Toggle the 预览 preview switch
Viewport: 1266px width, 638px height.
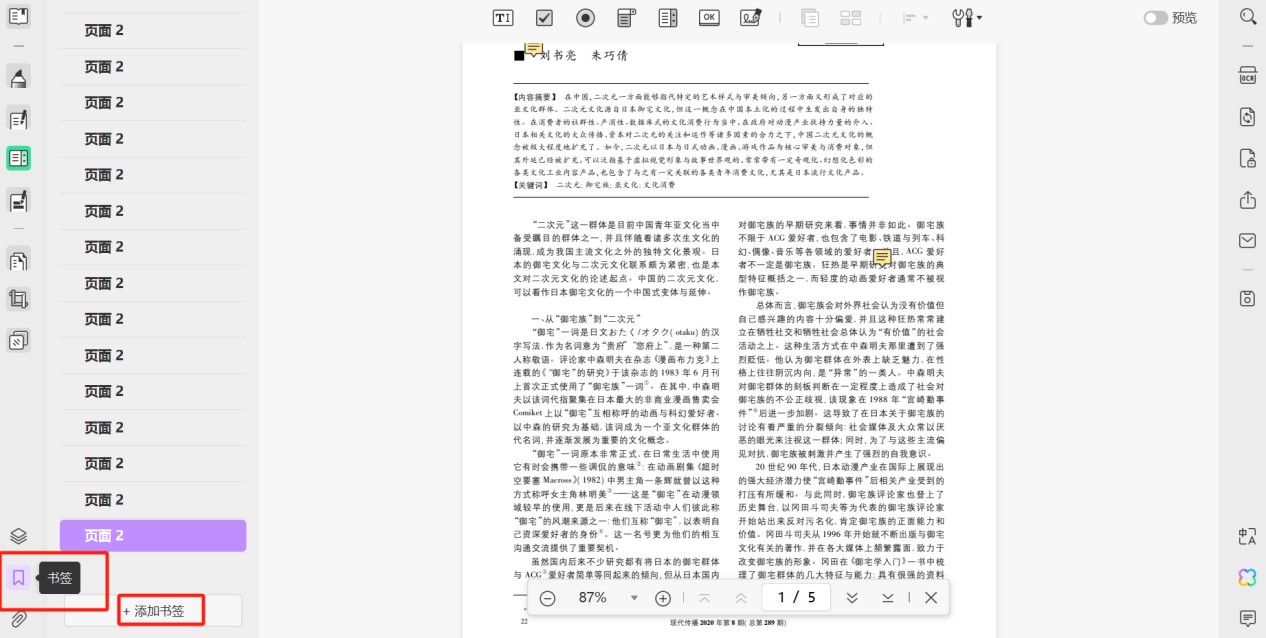pyautogui.click(x=1156, y=18)
